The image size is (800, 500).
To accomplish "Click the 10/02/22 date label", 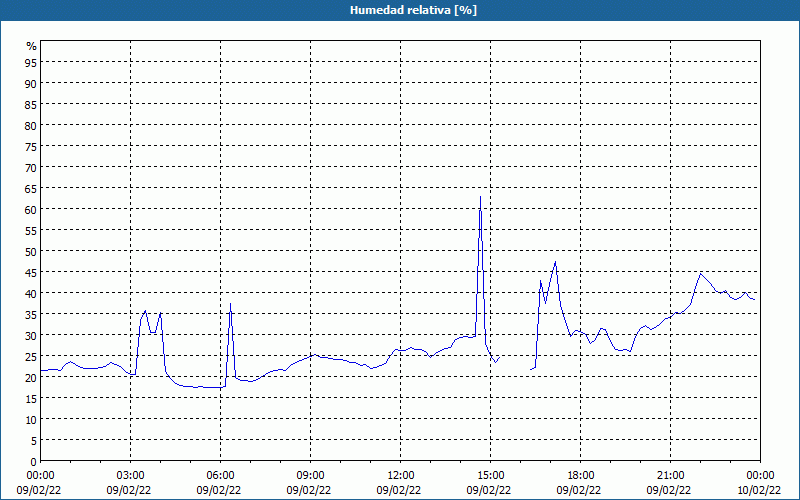I will tap(760, 490).
